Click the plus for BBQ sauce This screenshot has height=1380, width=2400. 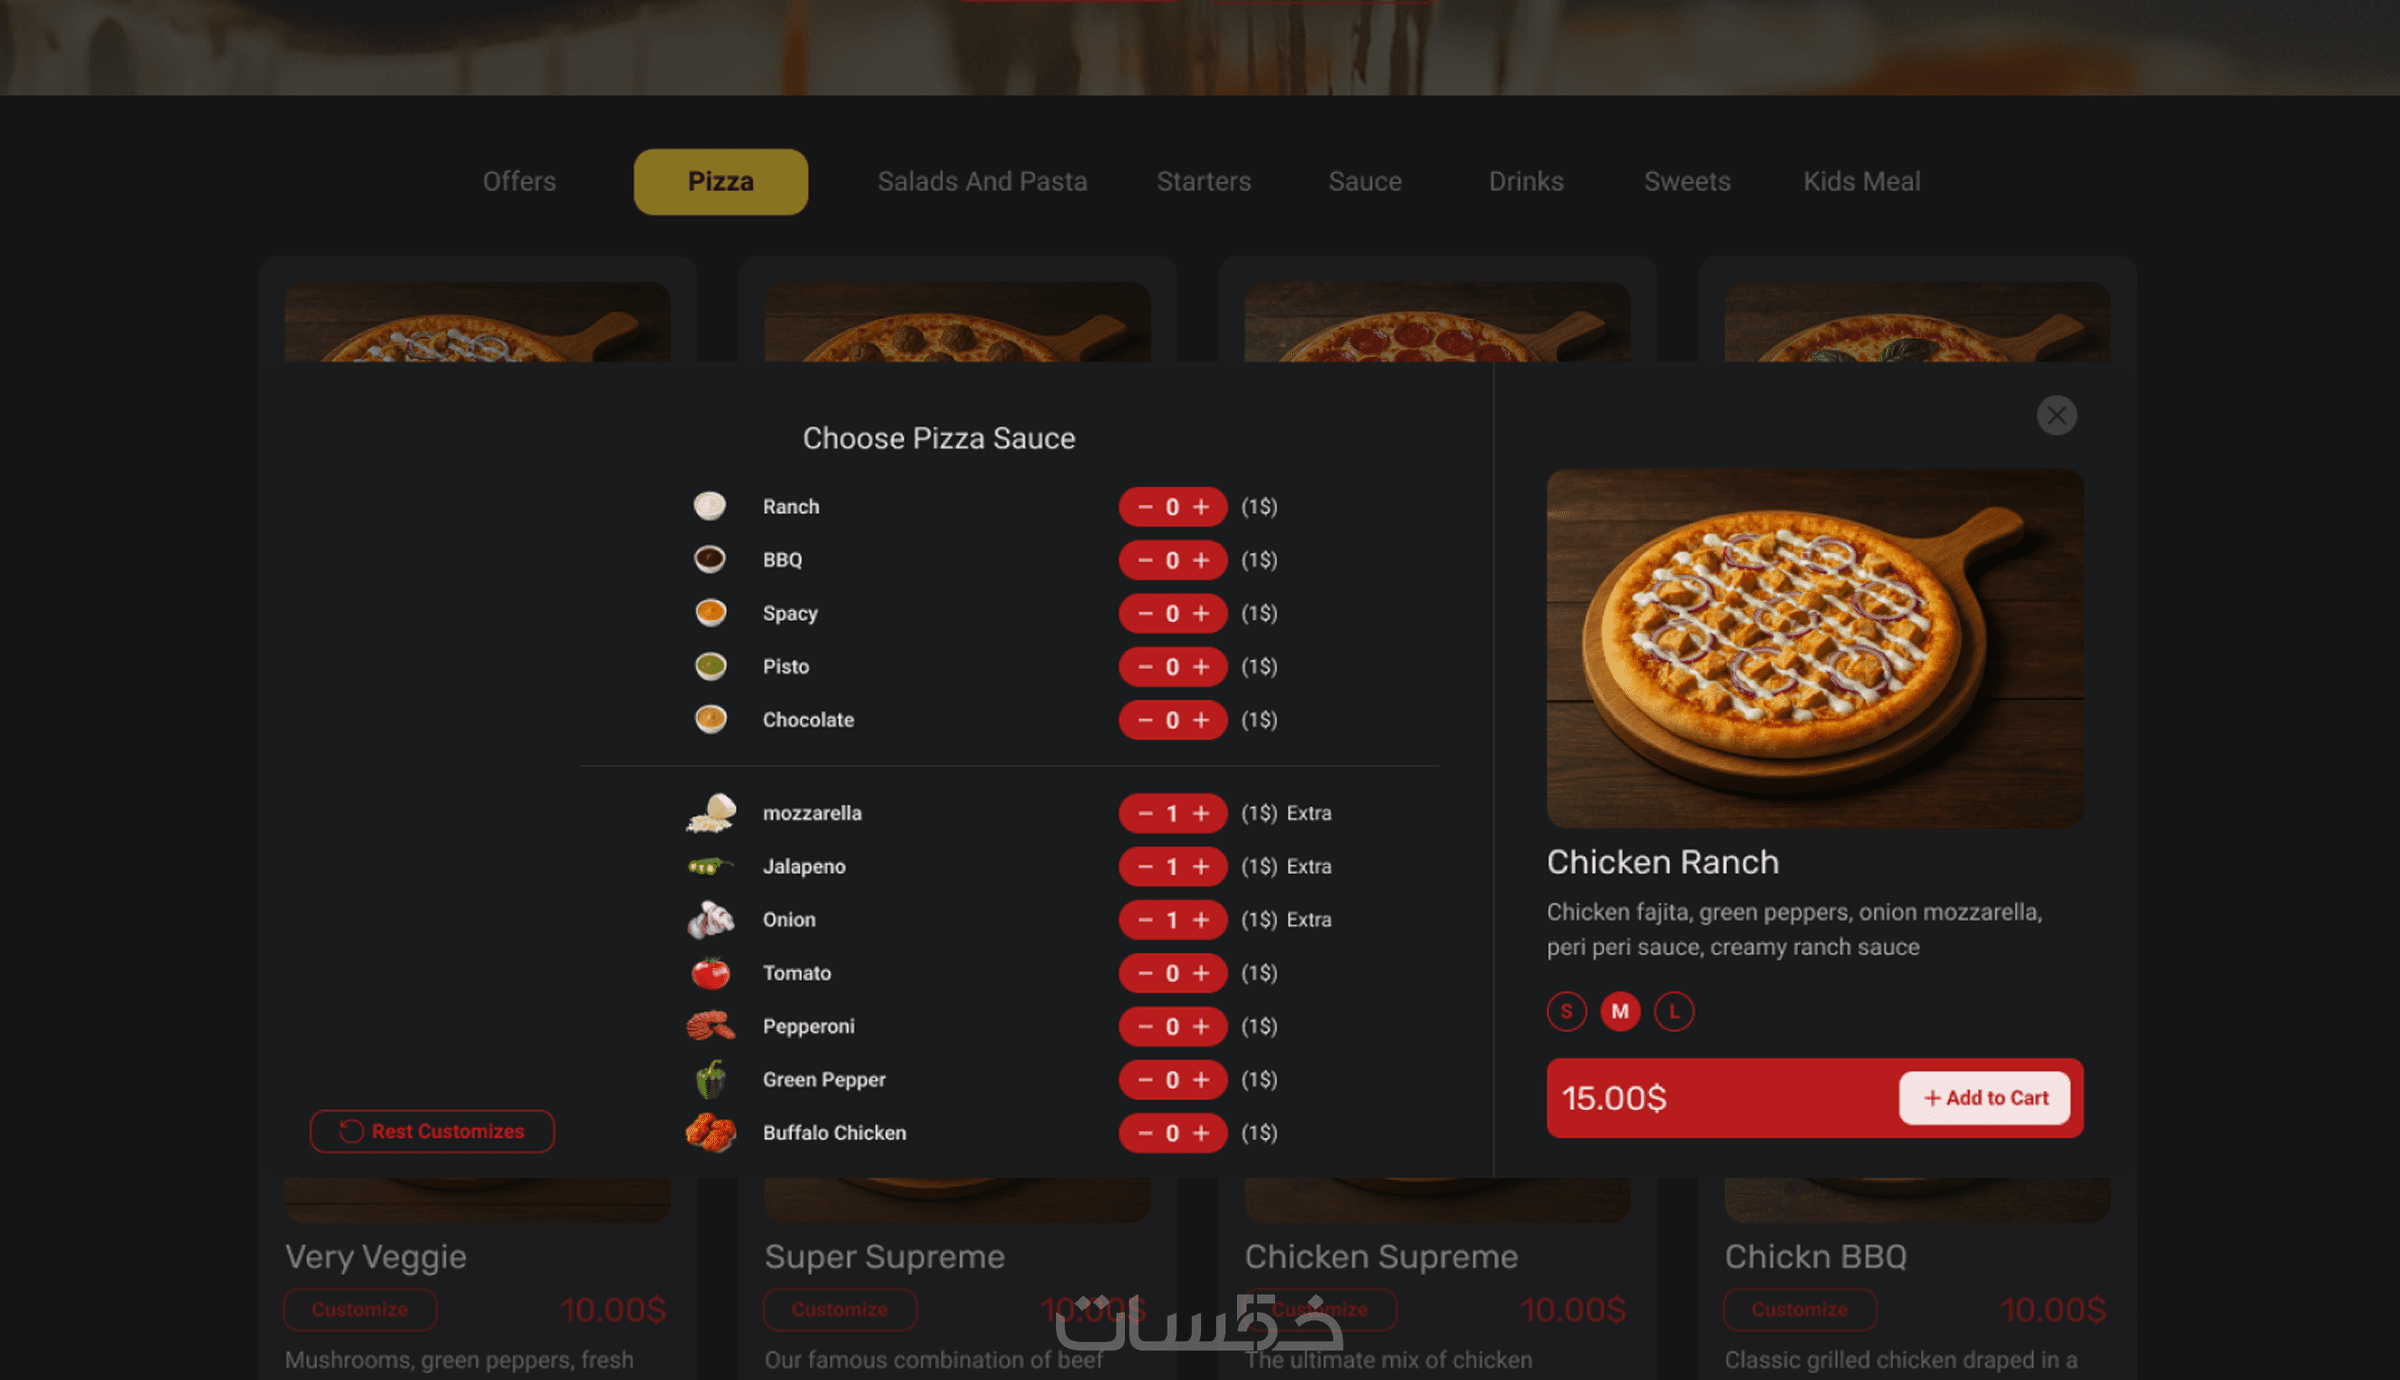pyautogui.click(x=1201, y=560)
